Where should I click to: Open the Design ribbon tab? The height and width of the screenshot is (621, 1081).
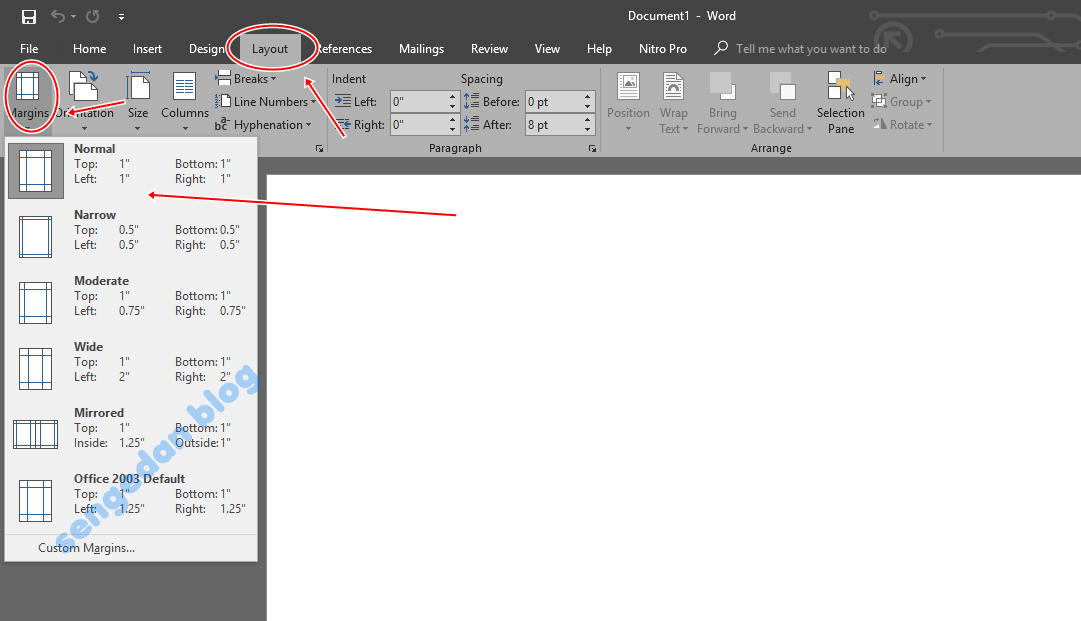207,49
